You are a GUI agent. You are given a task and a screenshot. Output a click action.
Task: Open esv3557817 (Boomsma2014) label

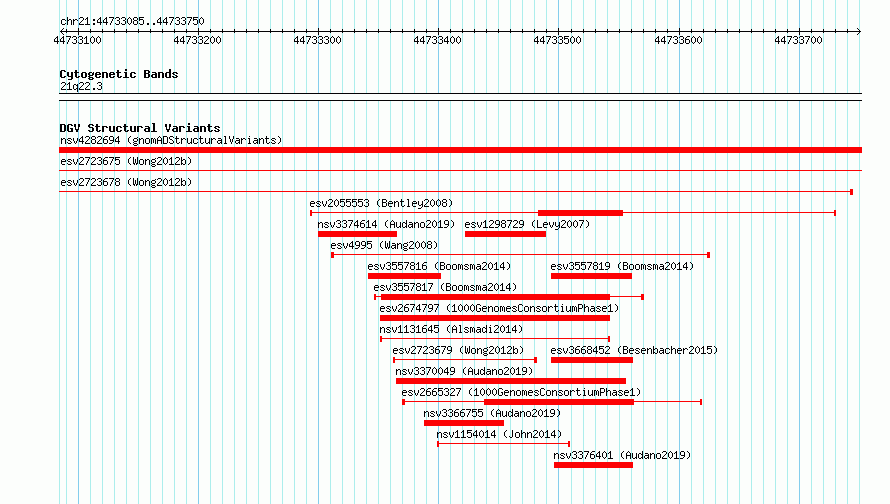445,287
